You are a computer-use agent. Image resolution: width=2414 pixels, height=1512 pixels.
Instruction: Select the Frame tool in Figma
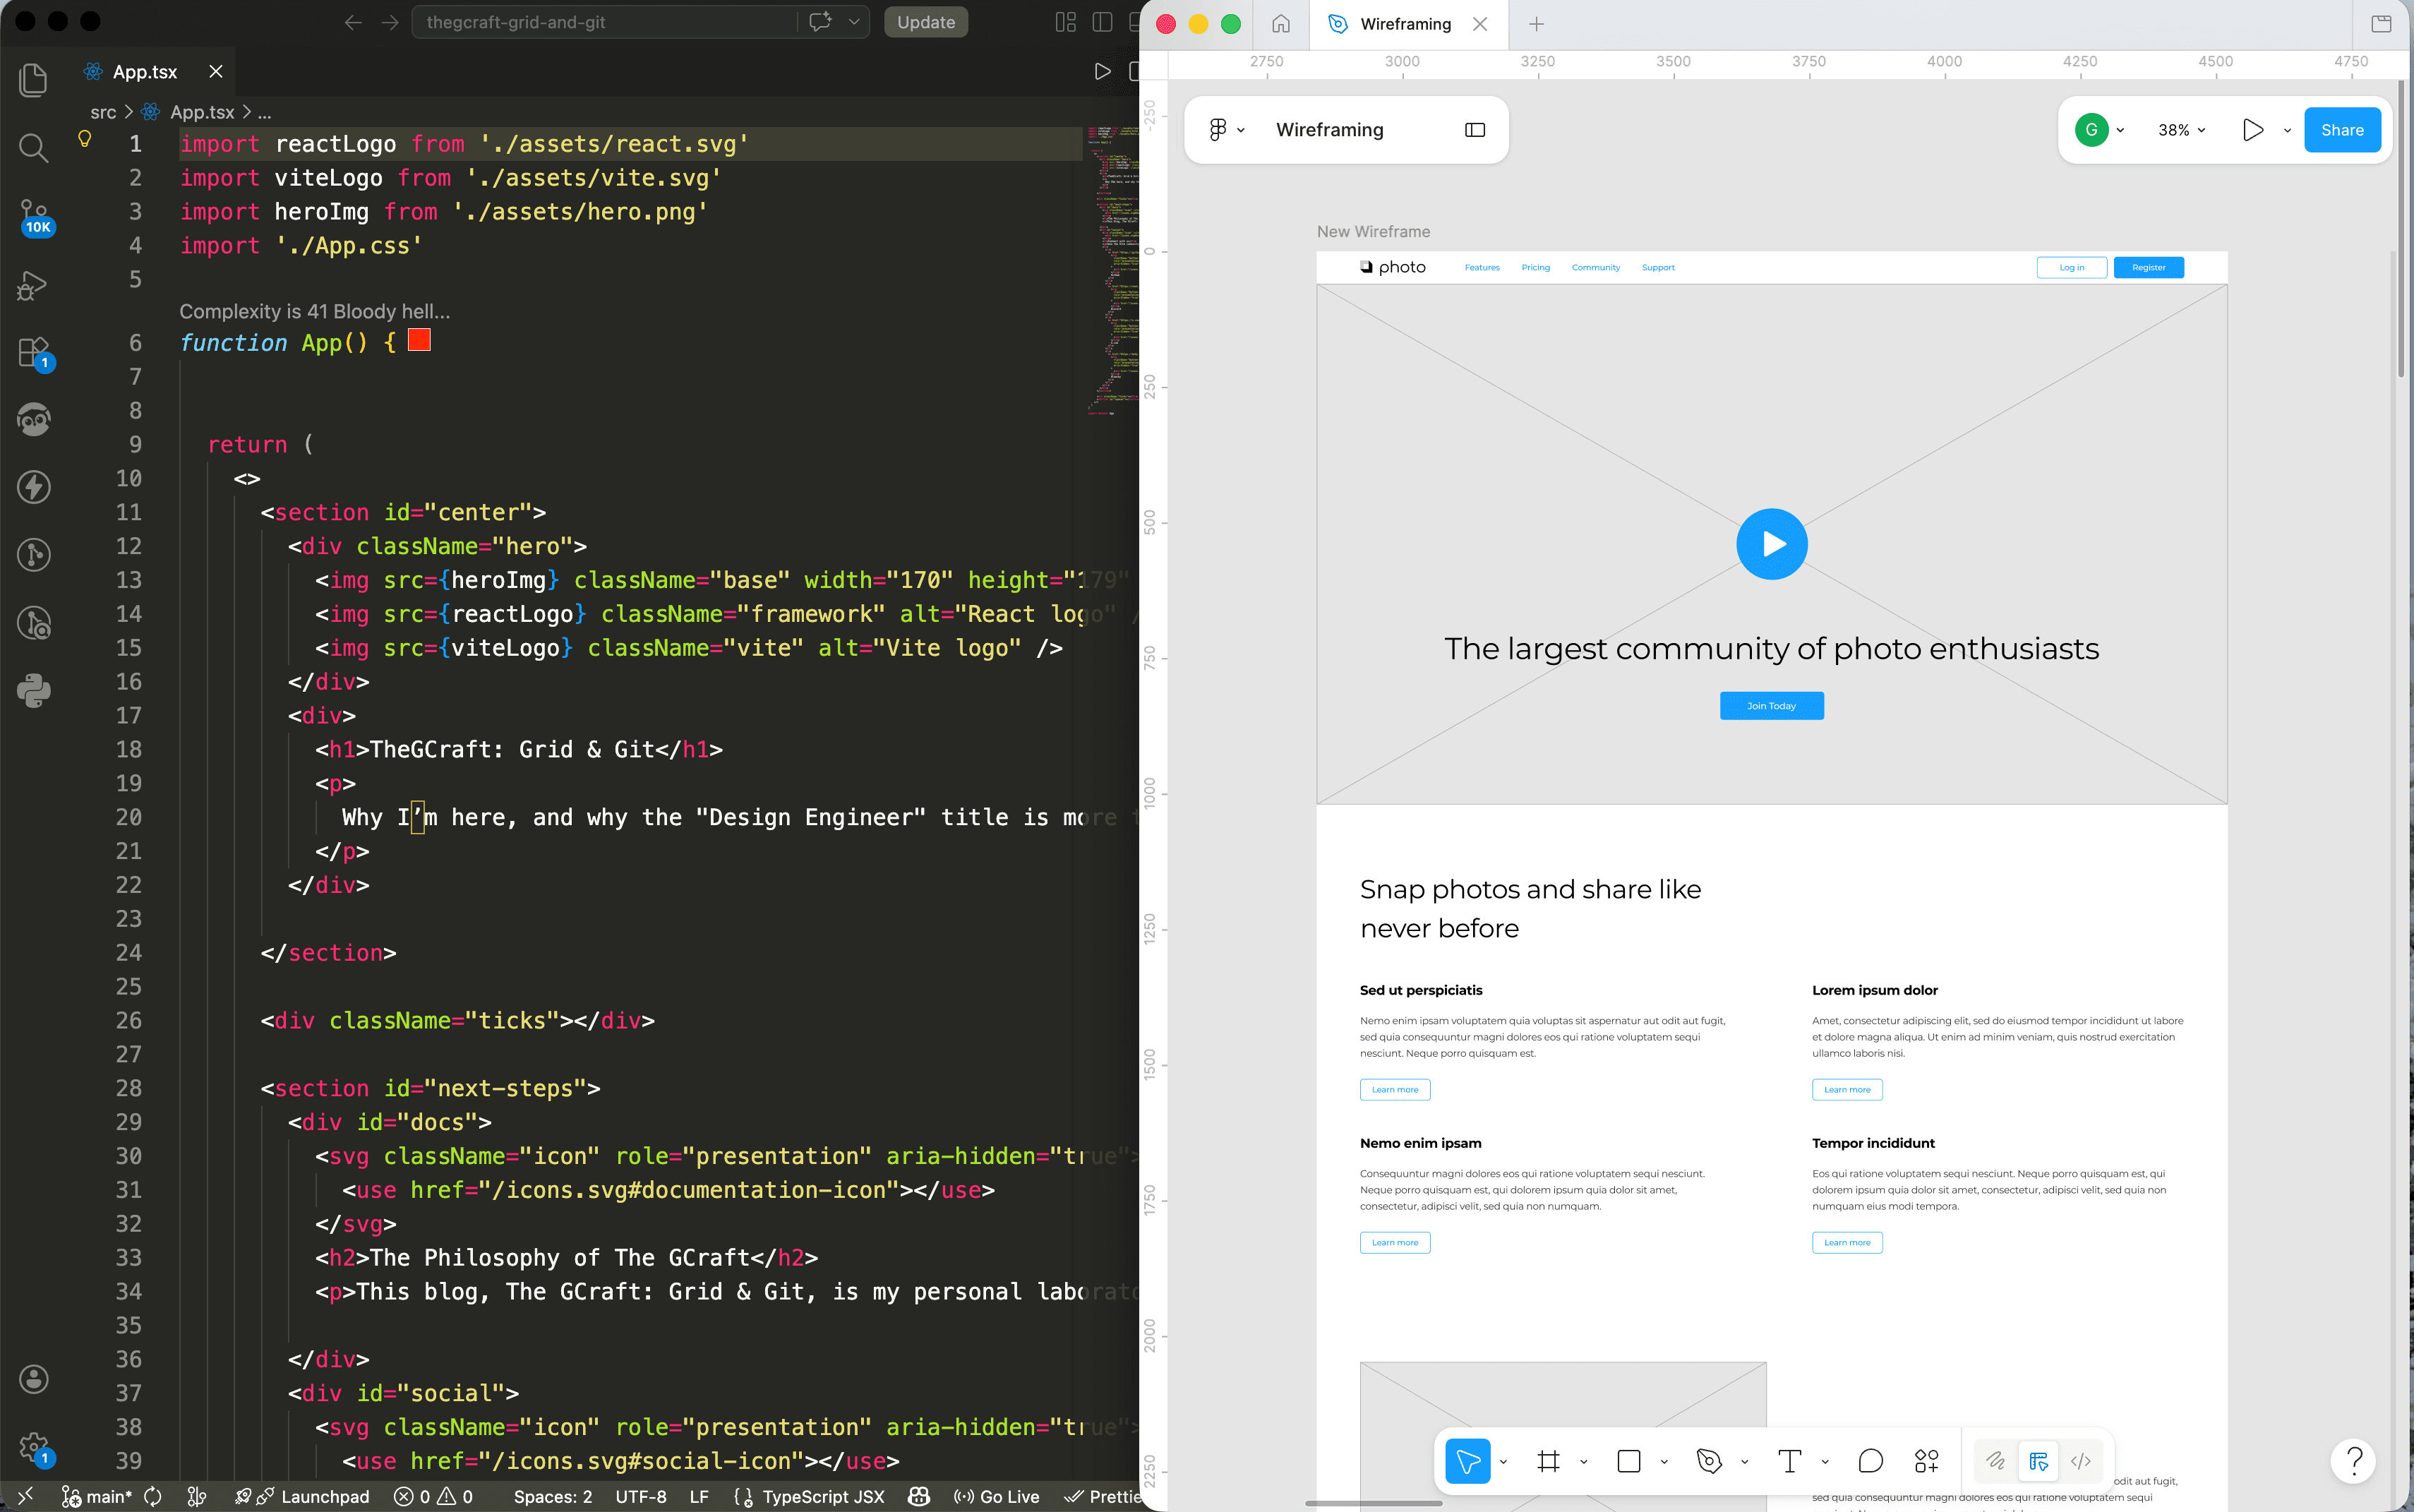1548,1461
